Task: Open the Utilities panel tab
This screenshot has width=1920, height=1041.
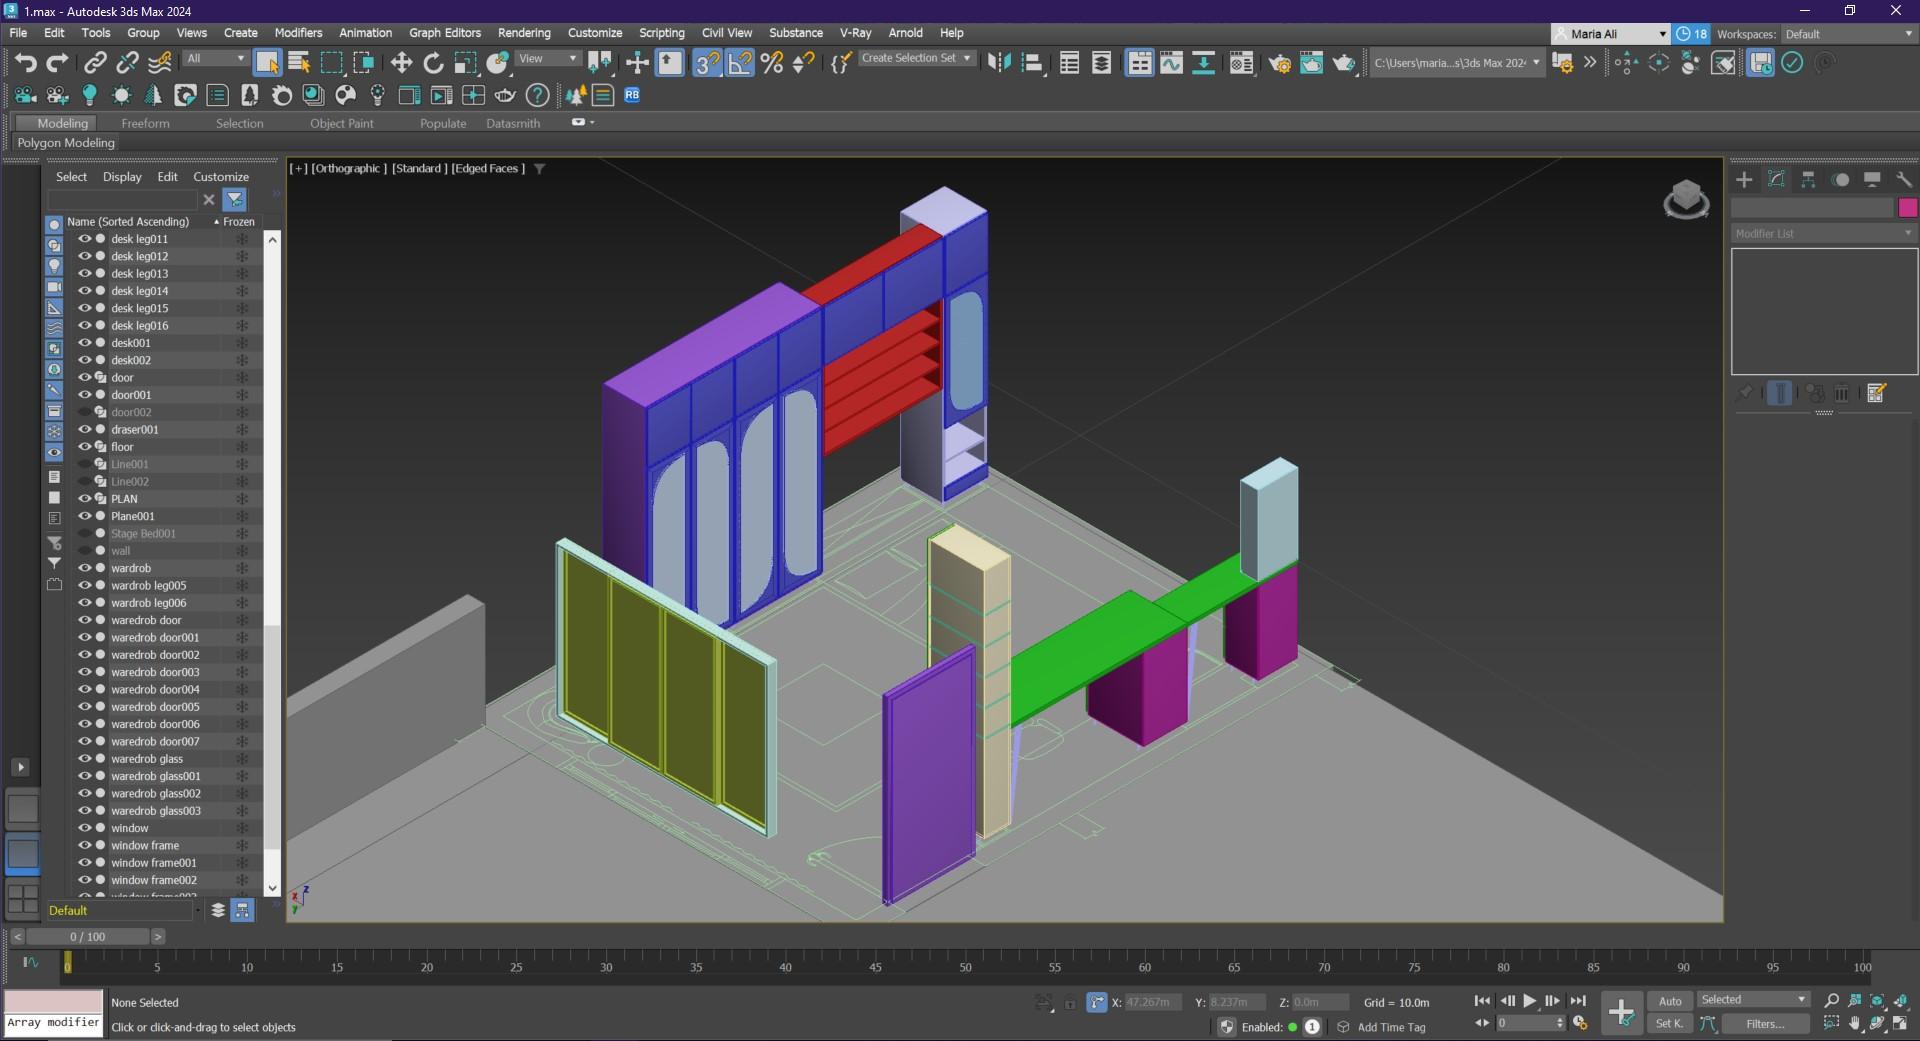Action: click(1903, 179)
